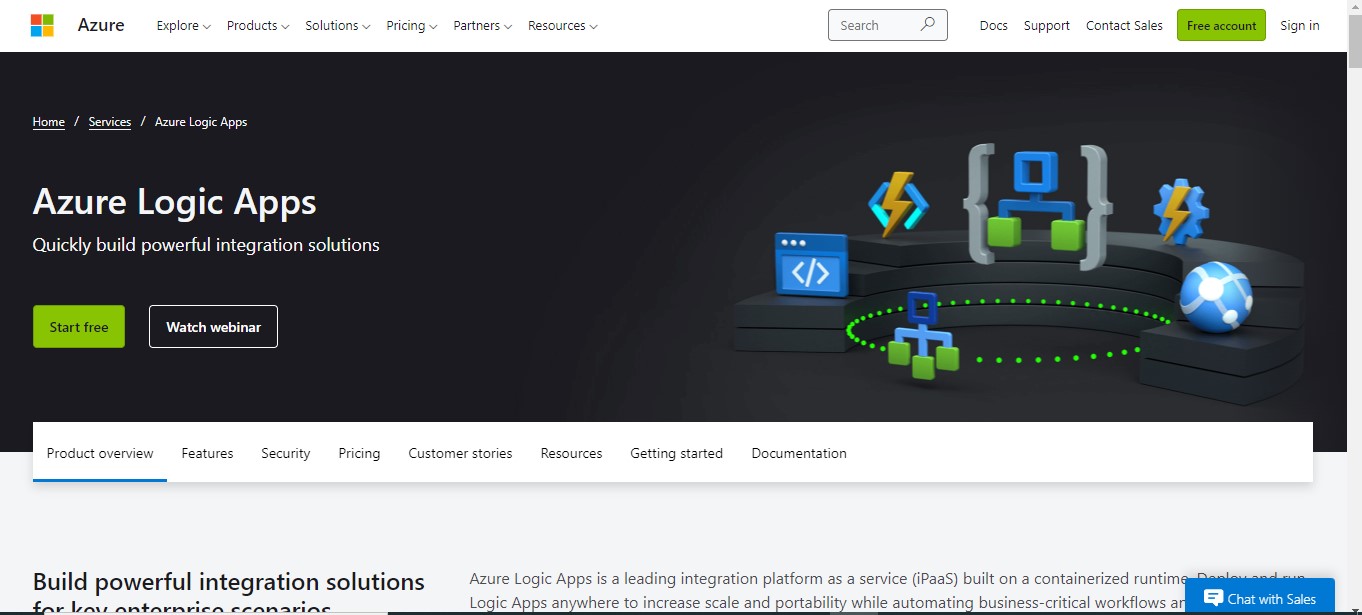
Task: Click the green Free account button
Action: pyautogui.click(x=1221, y=25)
